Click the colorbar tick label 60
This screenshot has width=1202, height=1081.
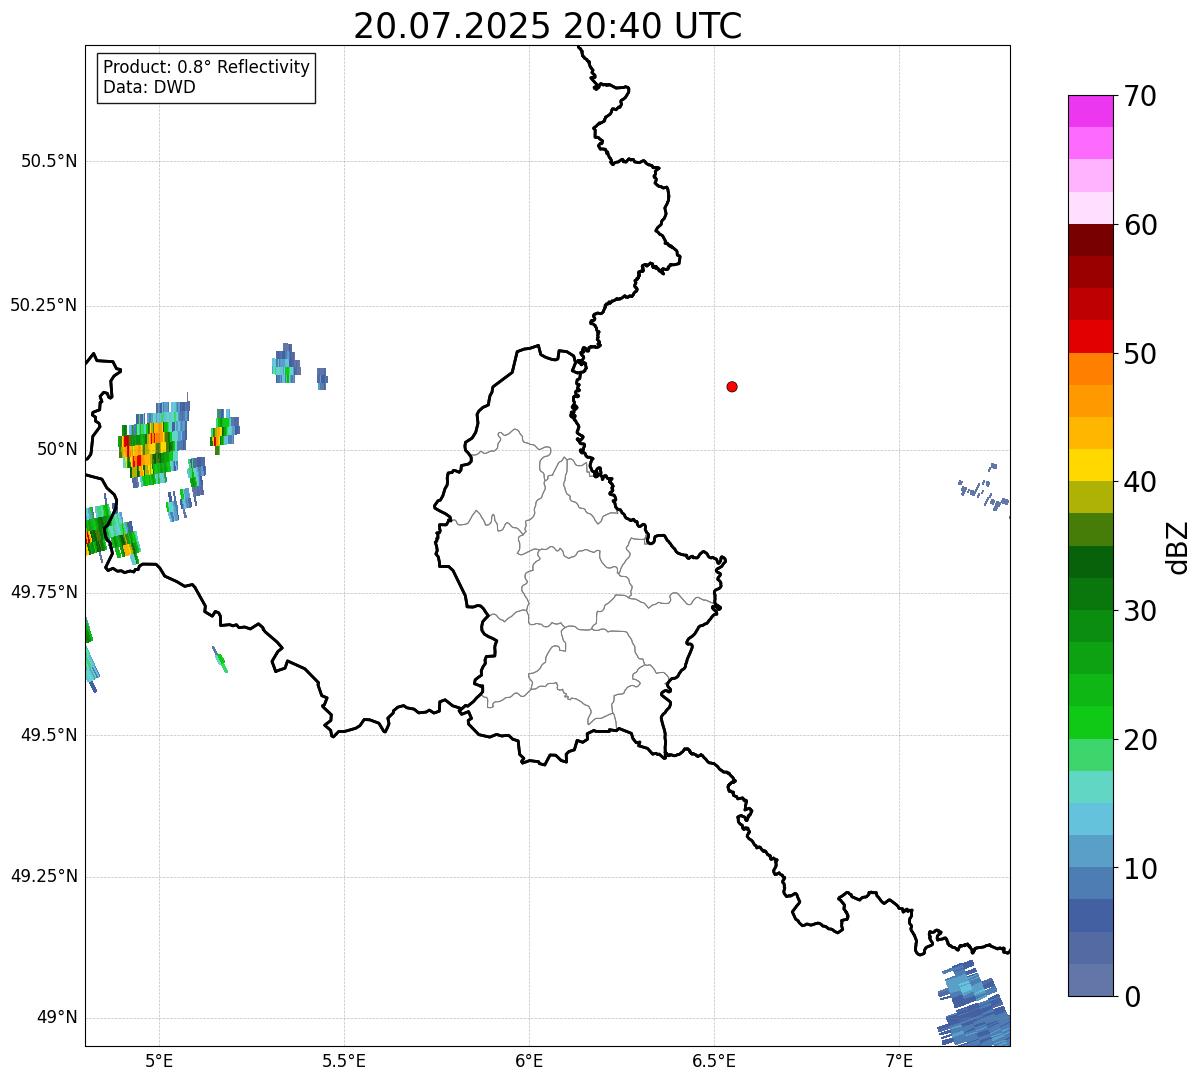tap(1140, 225)
